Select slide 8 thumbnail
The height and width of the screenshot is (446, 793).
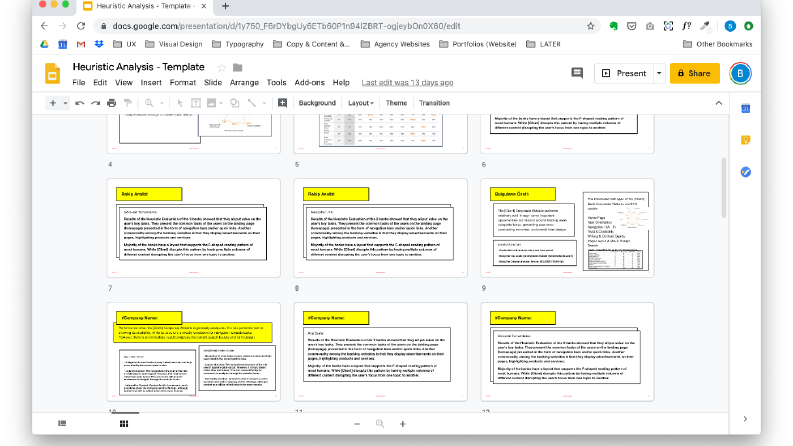pos(380,228)
